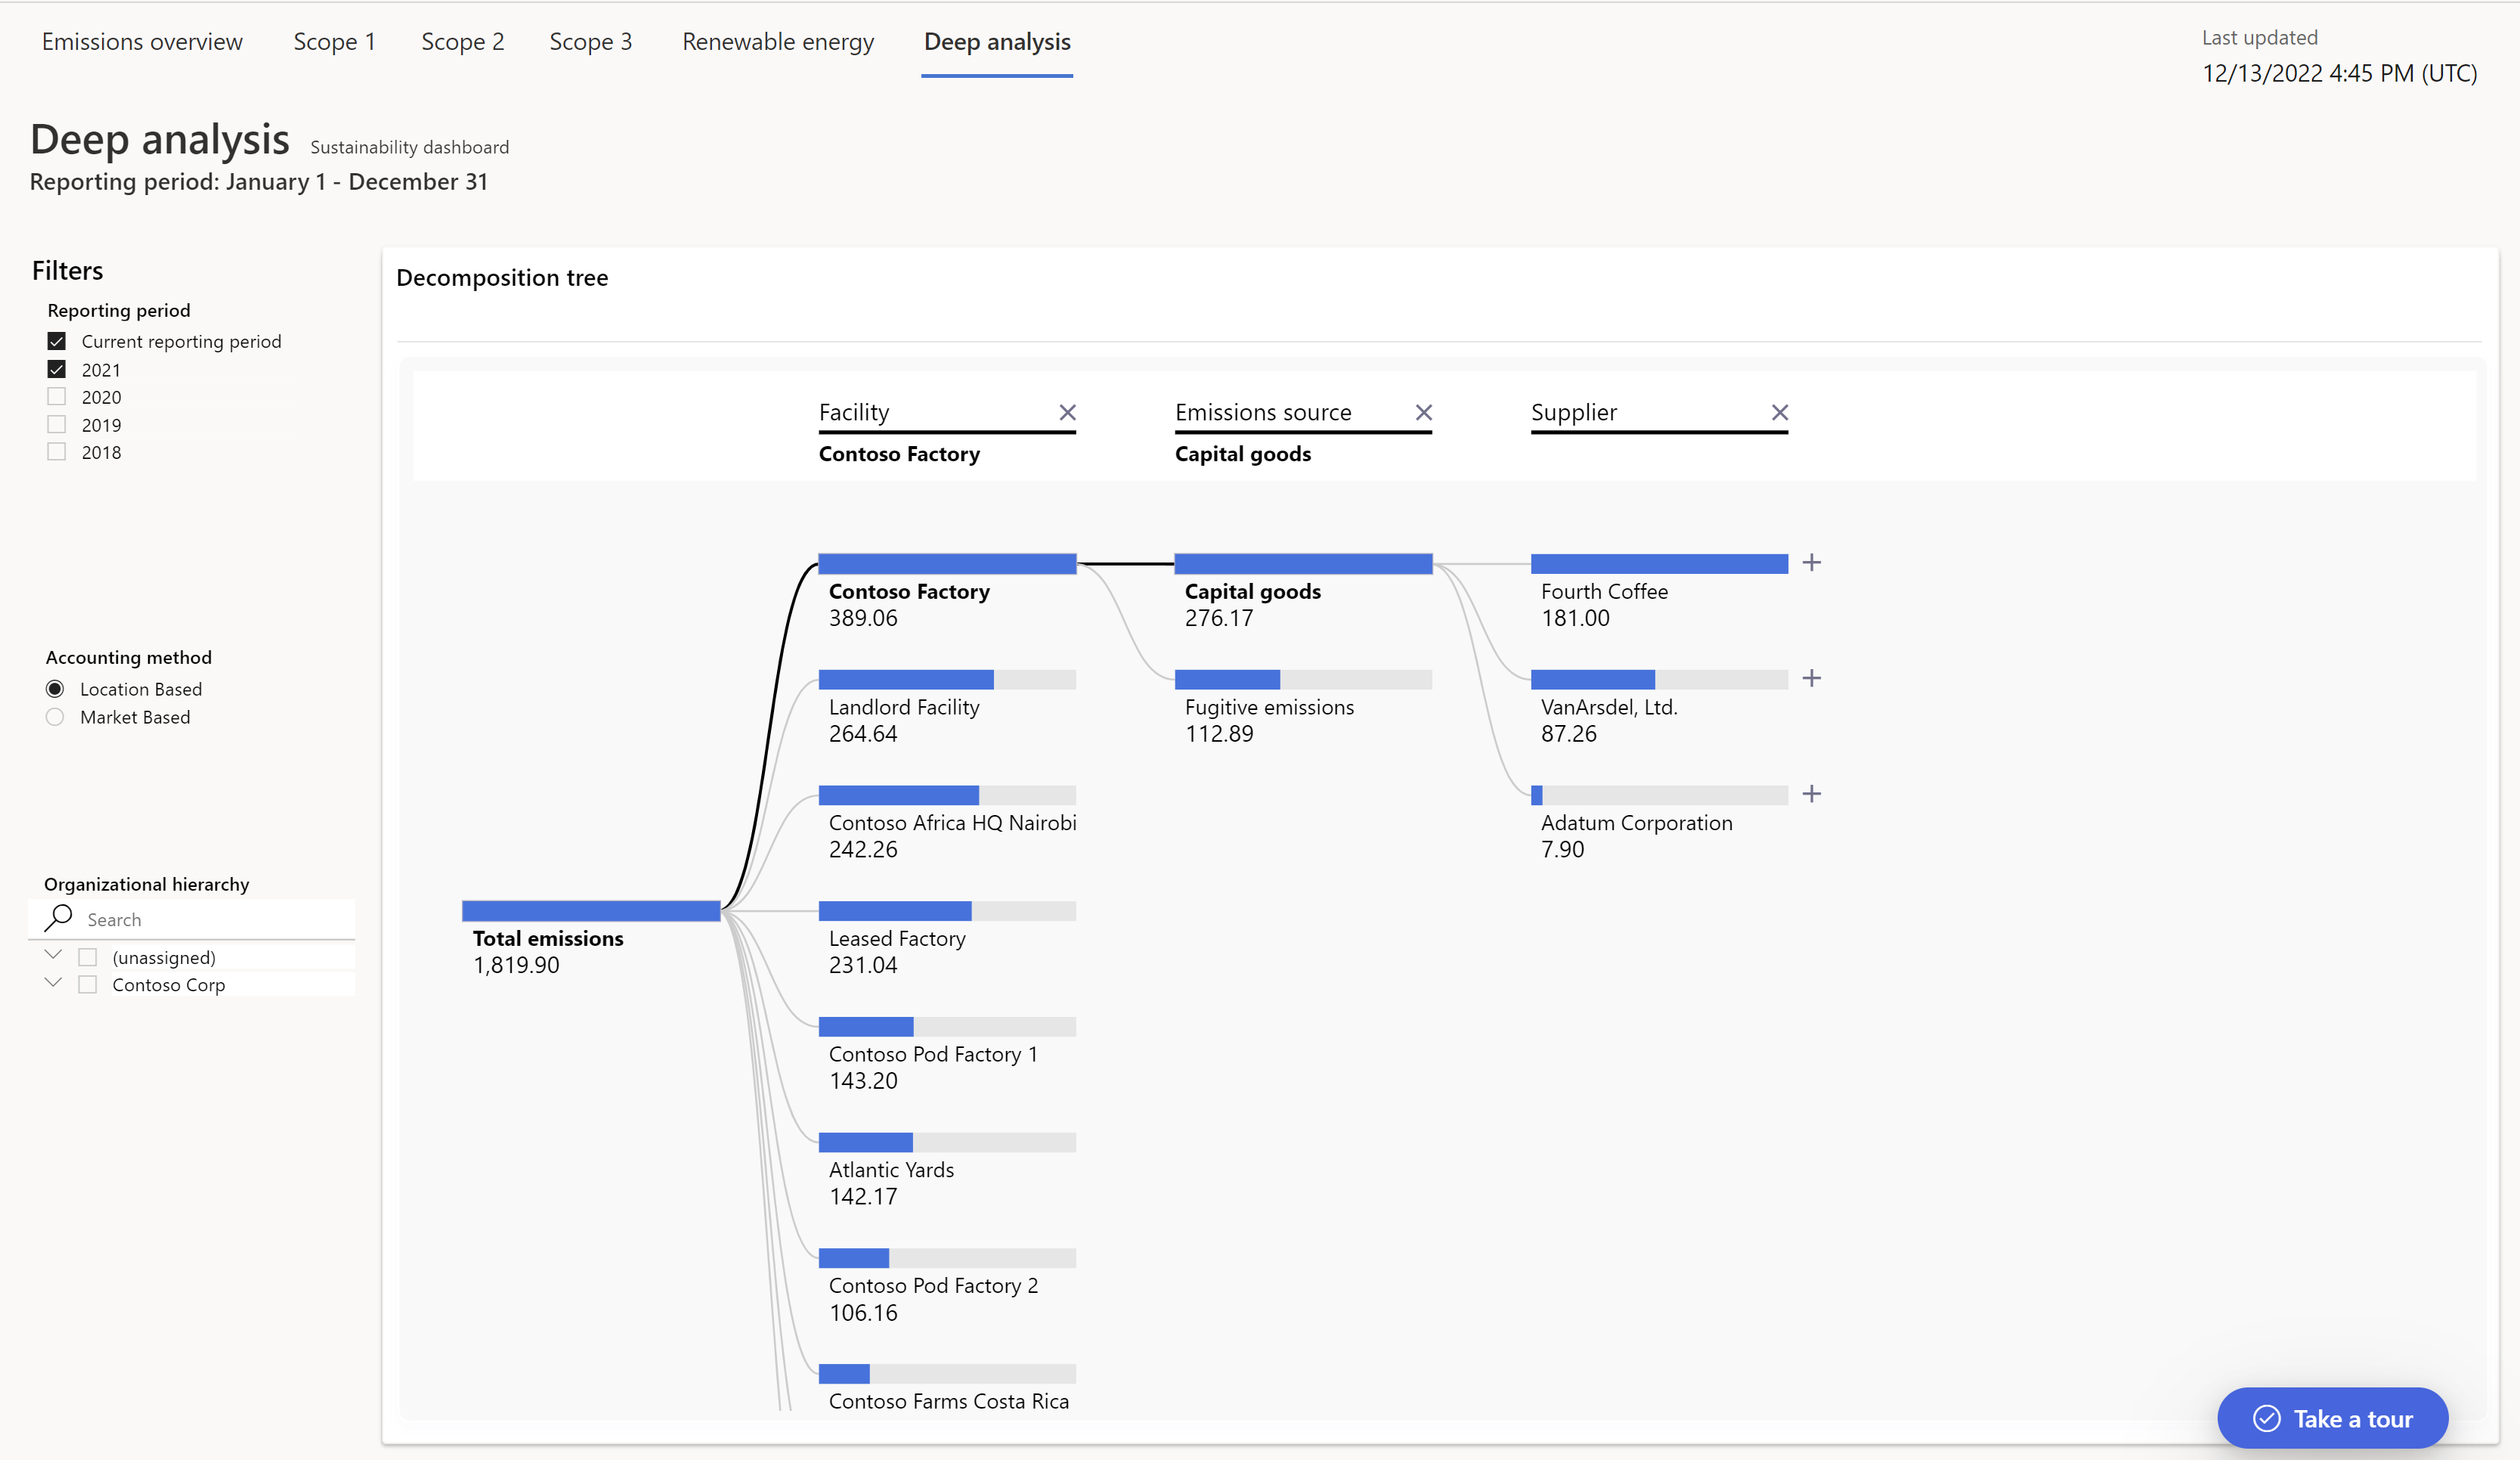Image resolution: width=2520 pixels, height=1460 pixels.
Task: Expand Fourth Coffee node with plus icon
Action: pos(1811,563)
